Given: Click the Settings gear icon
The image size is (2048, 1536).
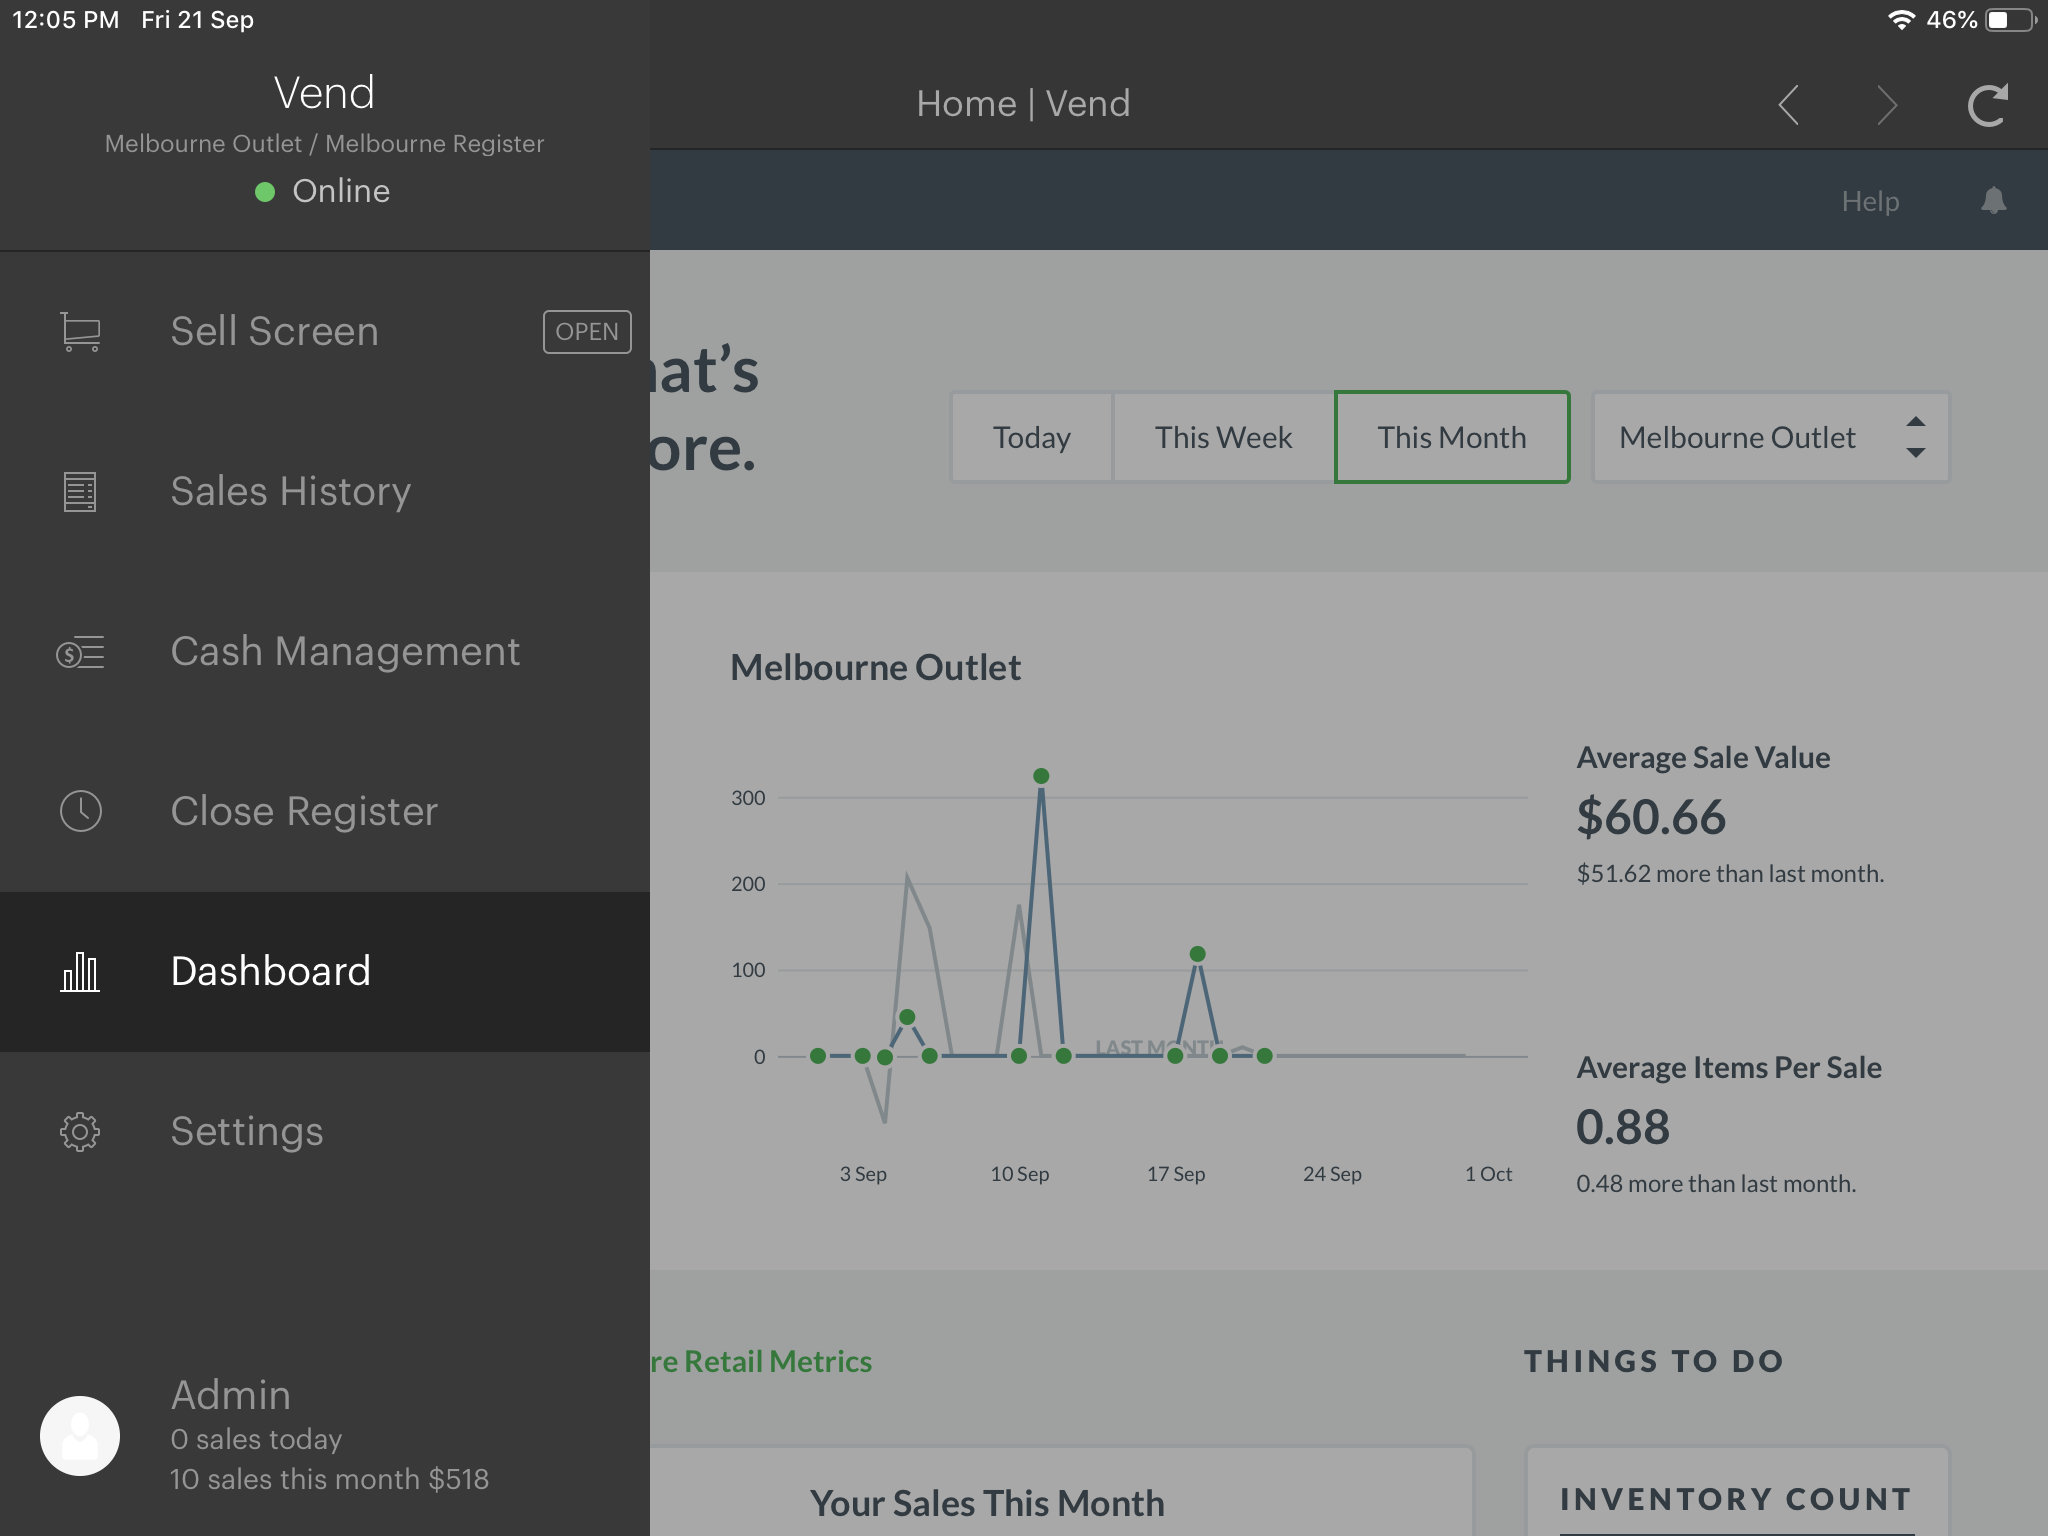Looking at the screenshot, I should (80, 1131).
